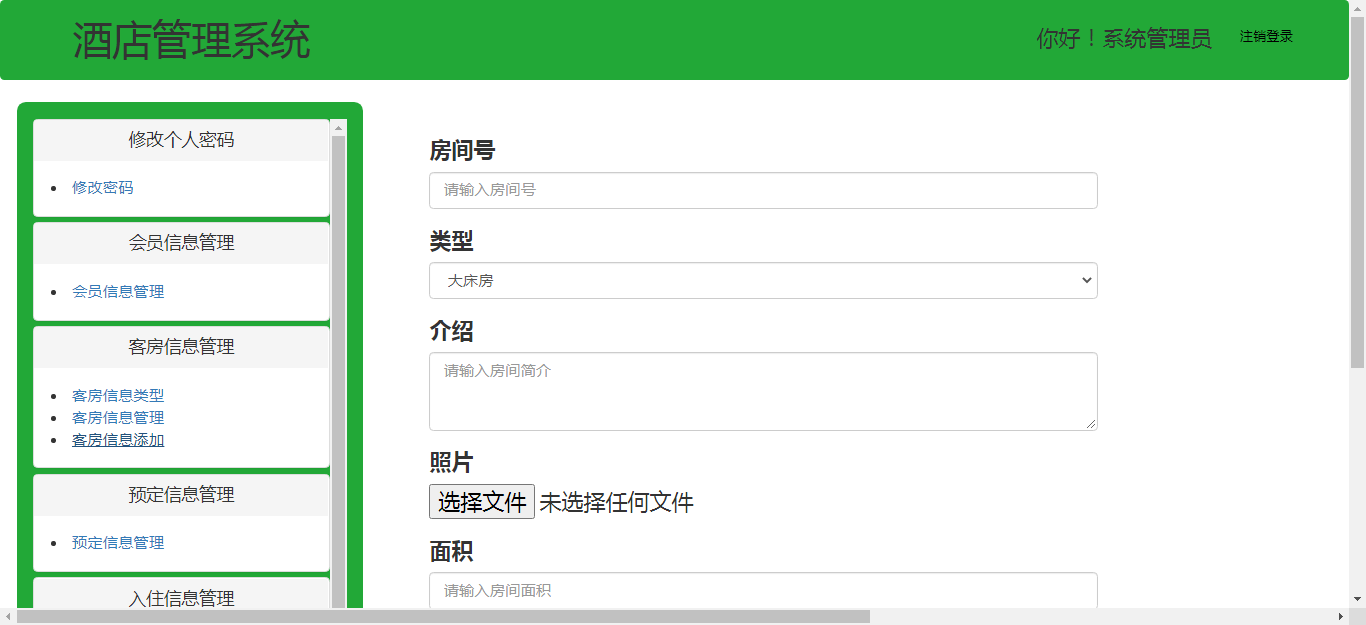Screen dimensions: 1366x625
Task: Click the 客房信息管理 panel header
Action: click(181, 347)
